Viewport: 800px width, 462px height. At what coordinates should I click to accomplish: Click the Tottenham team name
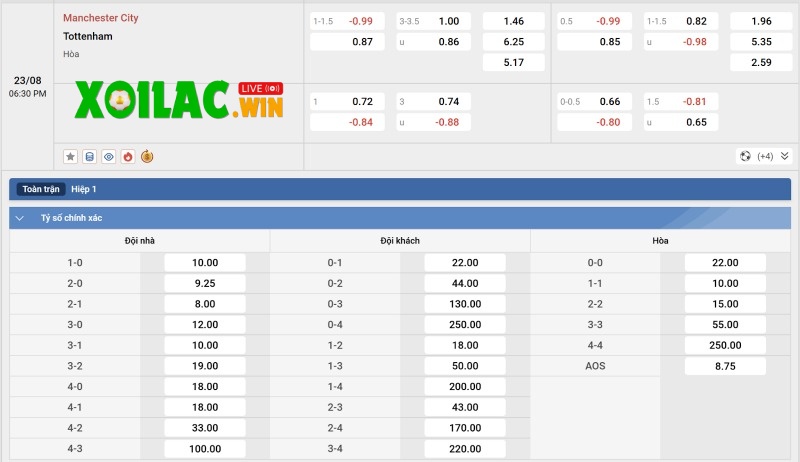(88, 37)
